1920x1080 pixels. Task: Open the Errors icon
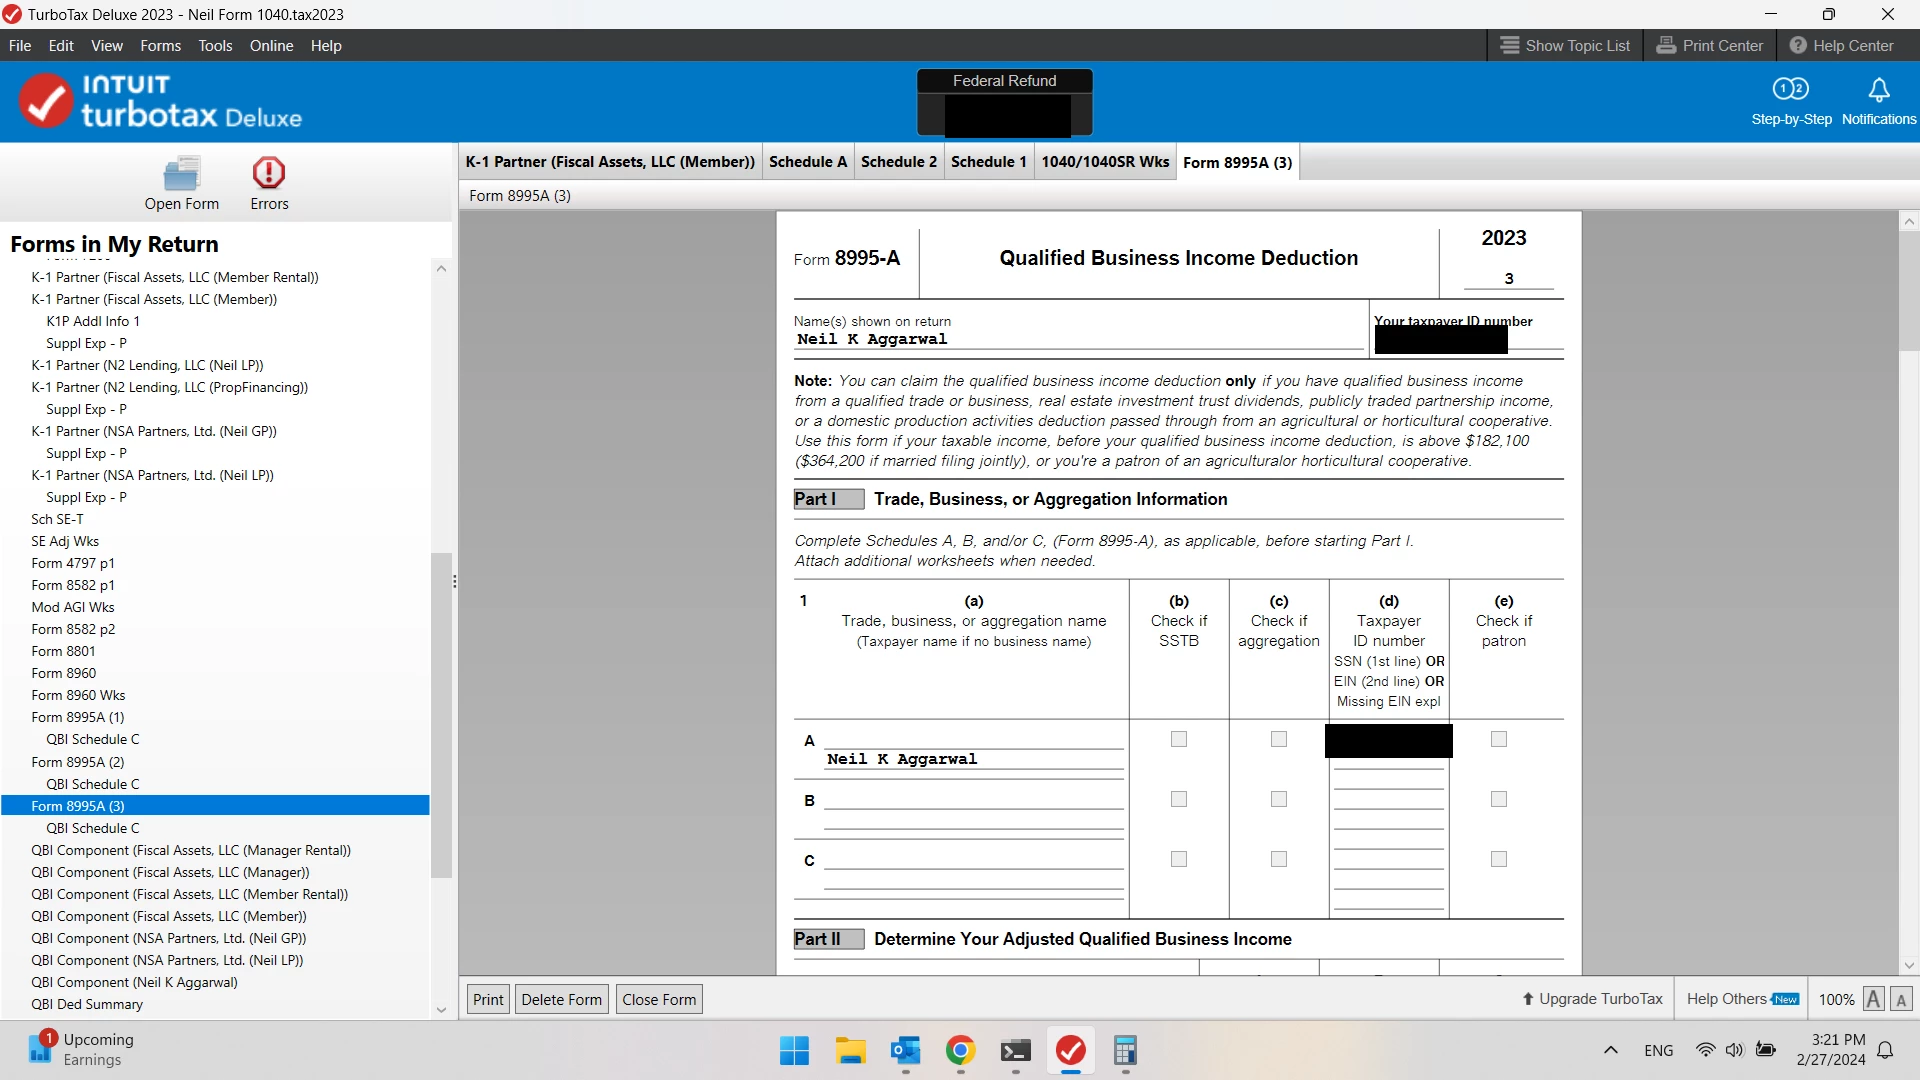[x=268, y=174]
